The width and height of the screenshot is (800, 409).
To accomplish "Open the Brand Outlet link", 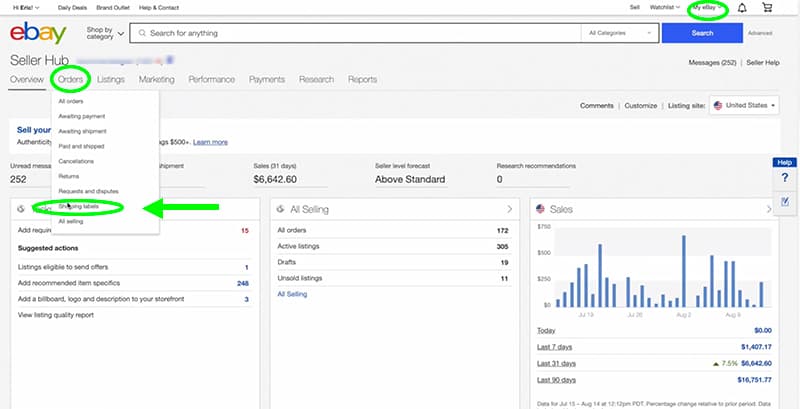I will [x=113, y=8].
